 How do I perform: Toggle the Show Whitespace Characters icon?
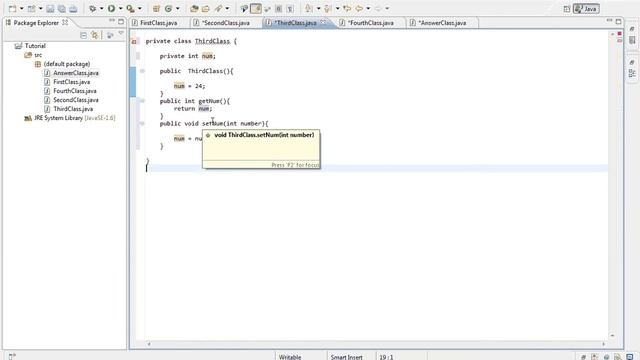tap(290, 9)
